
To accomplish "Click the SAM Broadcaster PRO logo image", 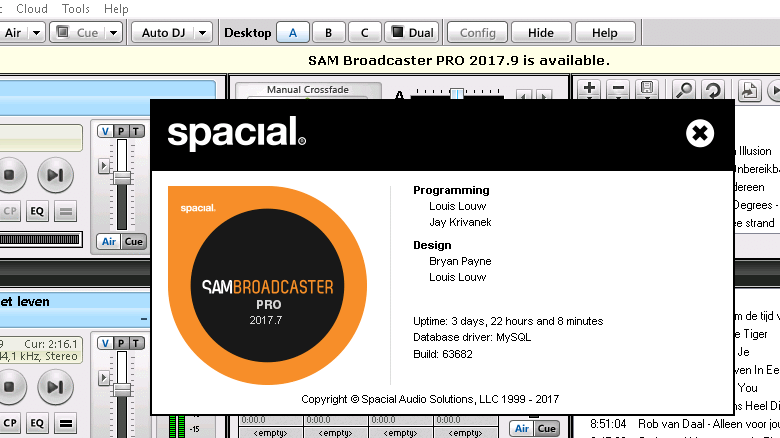I will point(268,285).
